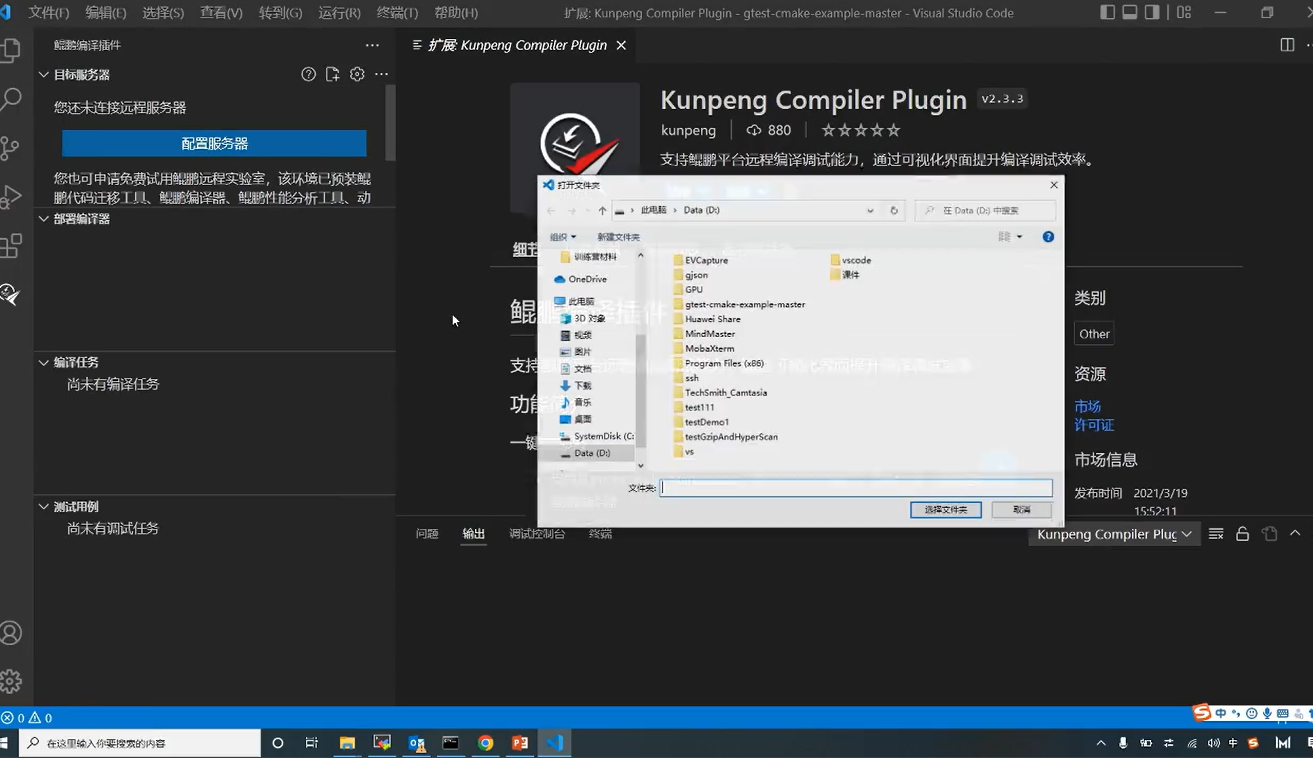Collapse the 编译任务 section
Image resolution: width=1313 pixels, height=758 pixels.
(x=44, y=362)
